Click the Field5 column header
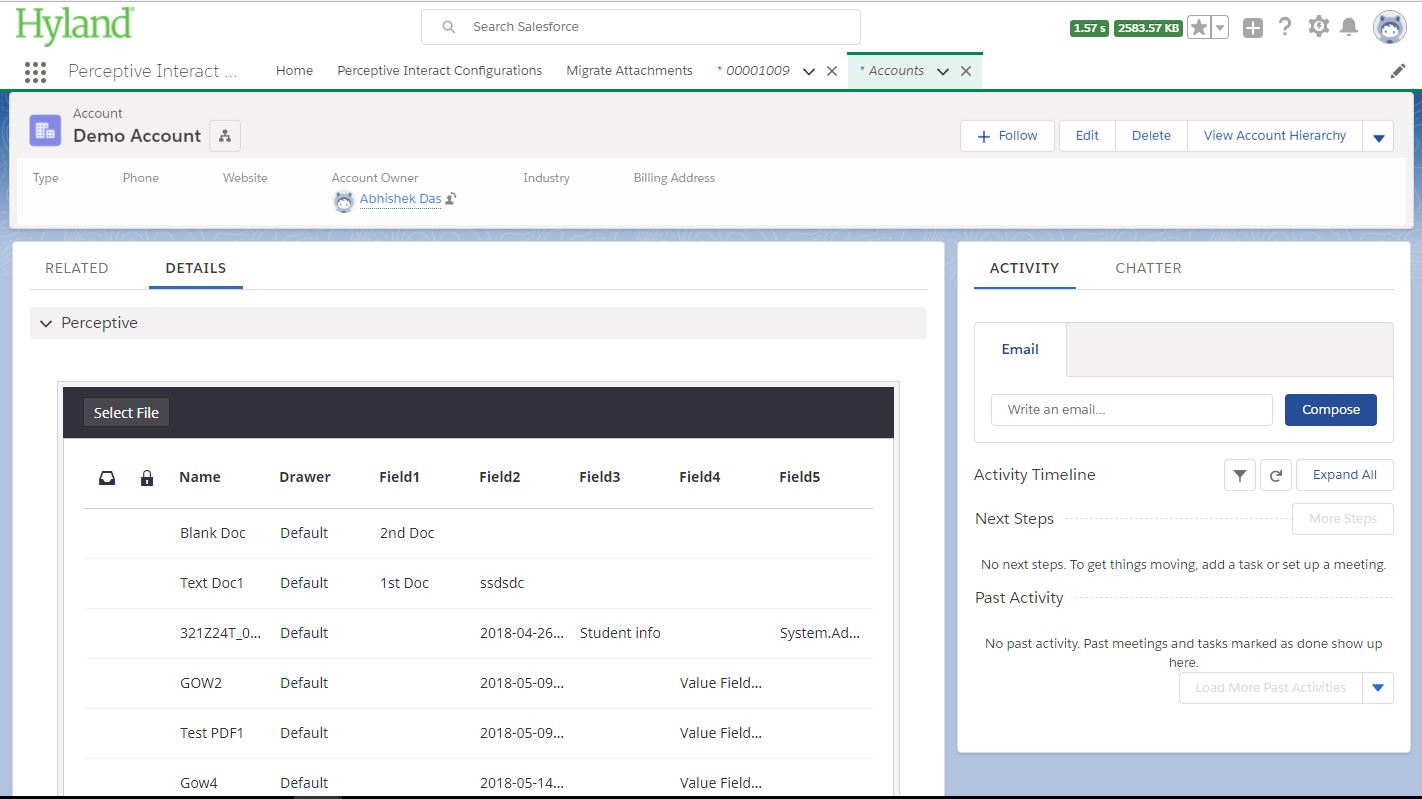This screenshot has height=799, width=1422. pos(799,478)
